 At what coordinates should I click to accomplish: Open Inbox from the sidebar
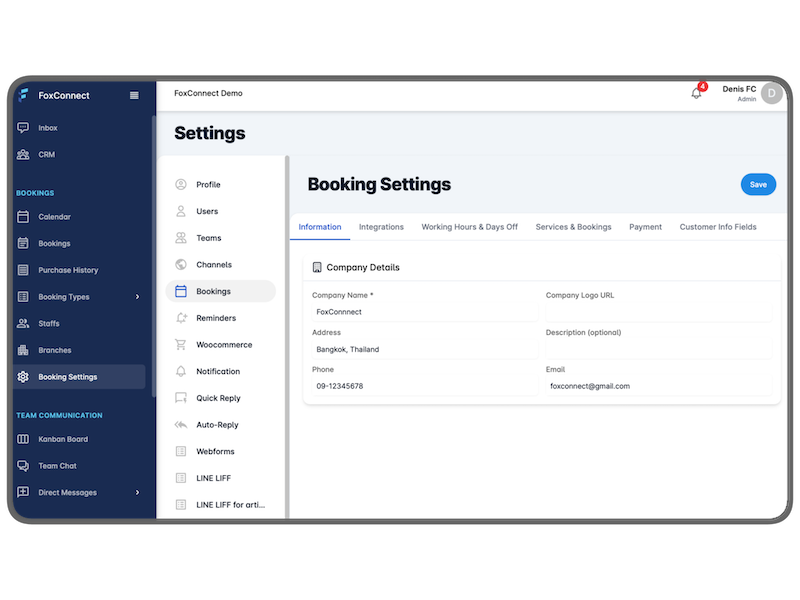[x=48, y=128]
